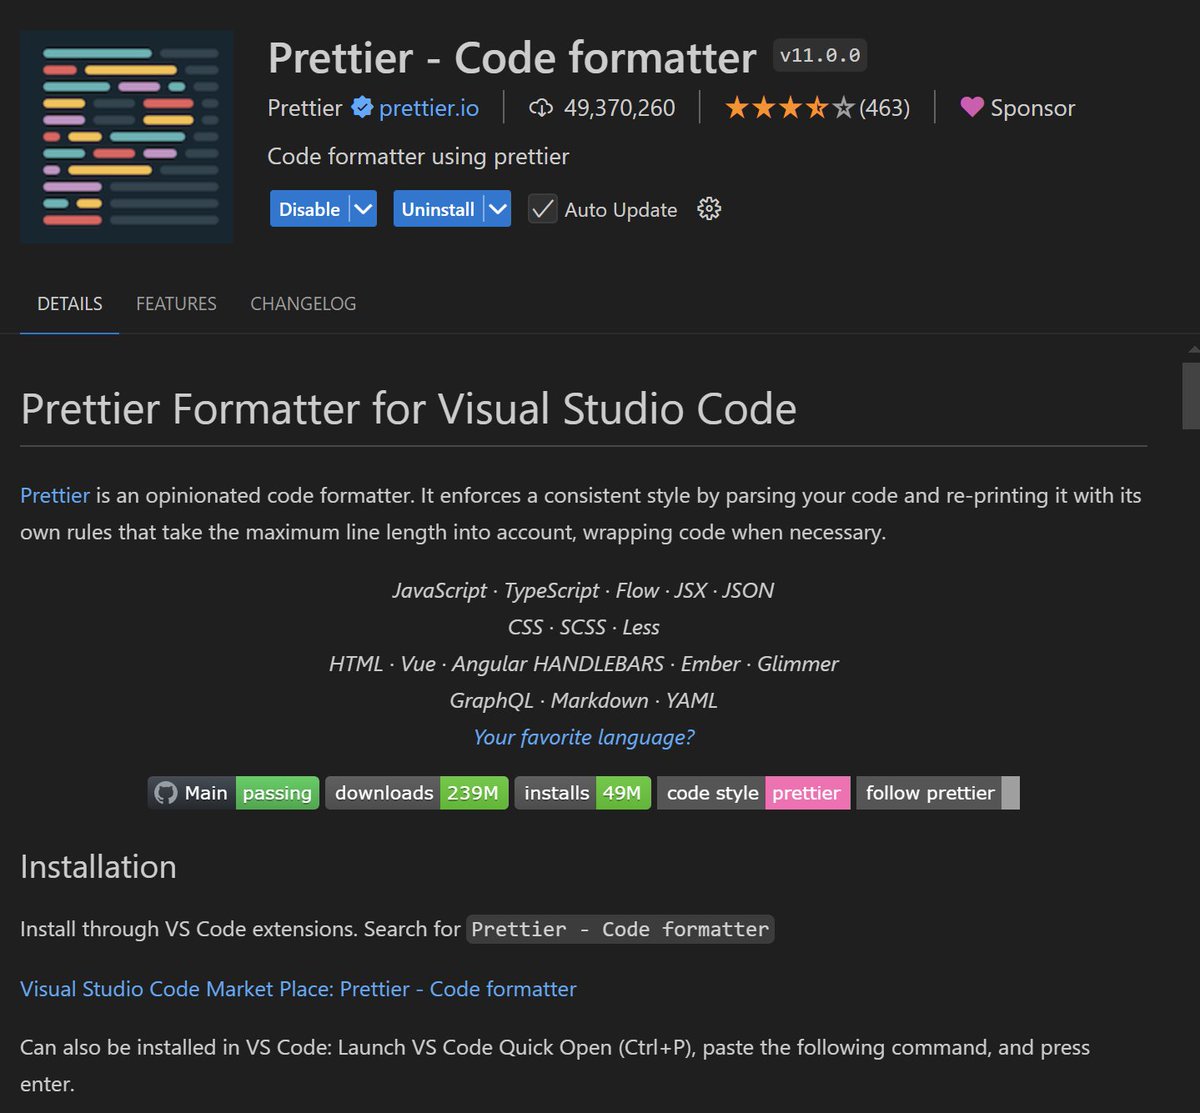Open the Prettier link in description

click(x=55, y=495)
